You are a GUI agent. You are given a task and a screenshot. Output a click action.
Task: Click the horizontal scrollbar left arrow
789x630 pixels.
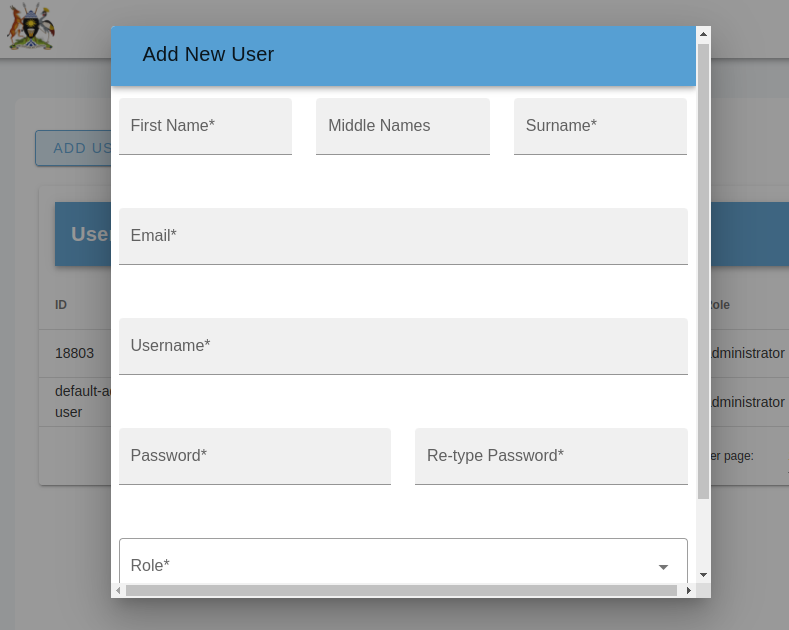coord(118,591)
